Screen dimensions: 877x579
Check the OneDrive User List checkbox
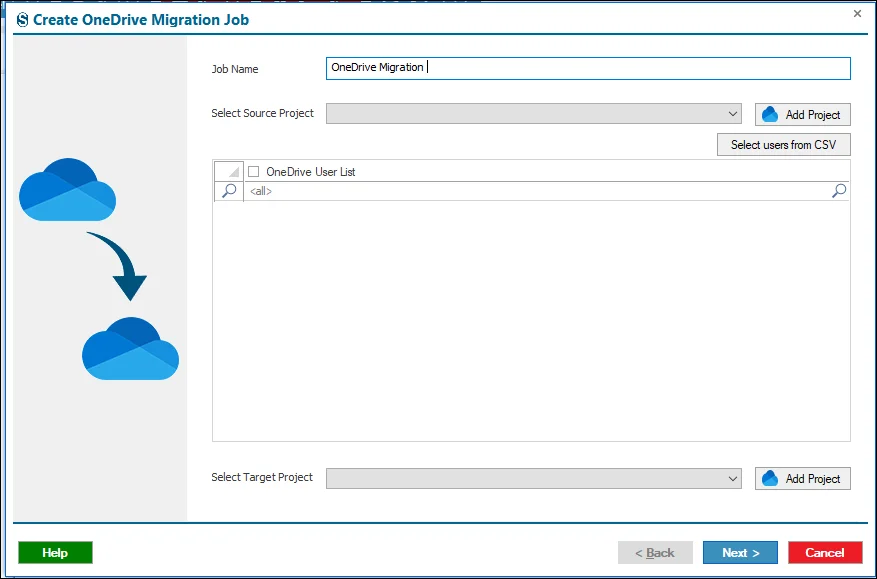point(253,172)
